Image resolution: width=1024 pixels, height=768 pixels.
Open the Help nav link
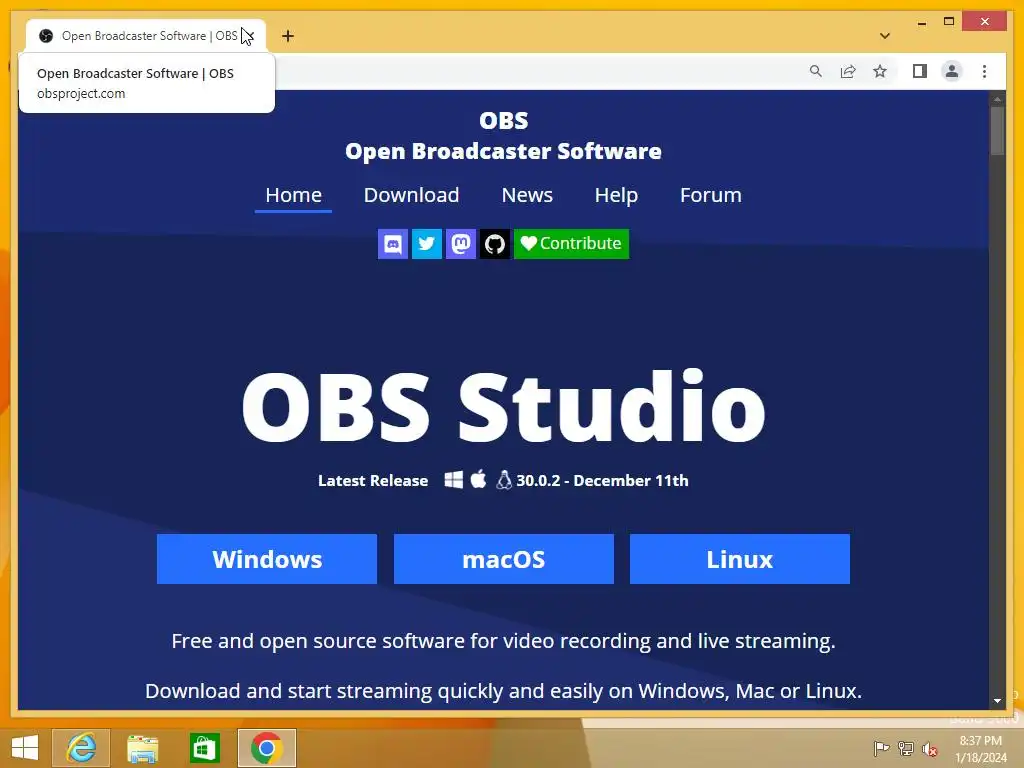tap(616, 195)
